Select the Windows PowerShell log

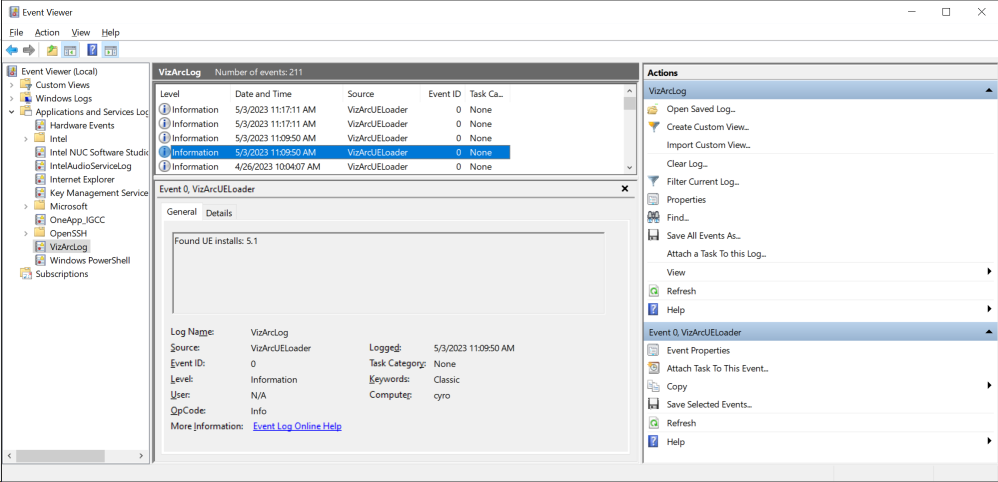[89, 260]
